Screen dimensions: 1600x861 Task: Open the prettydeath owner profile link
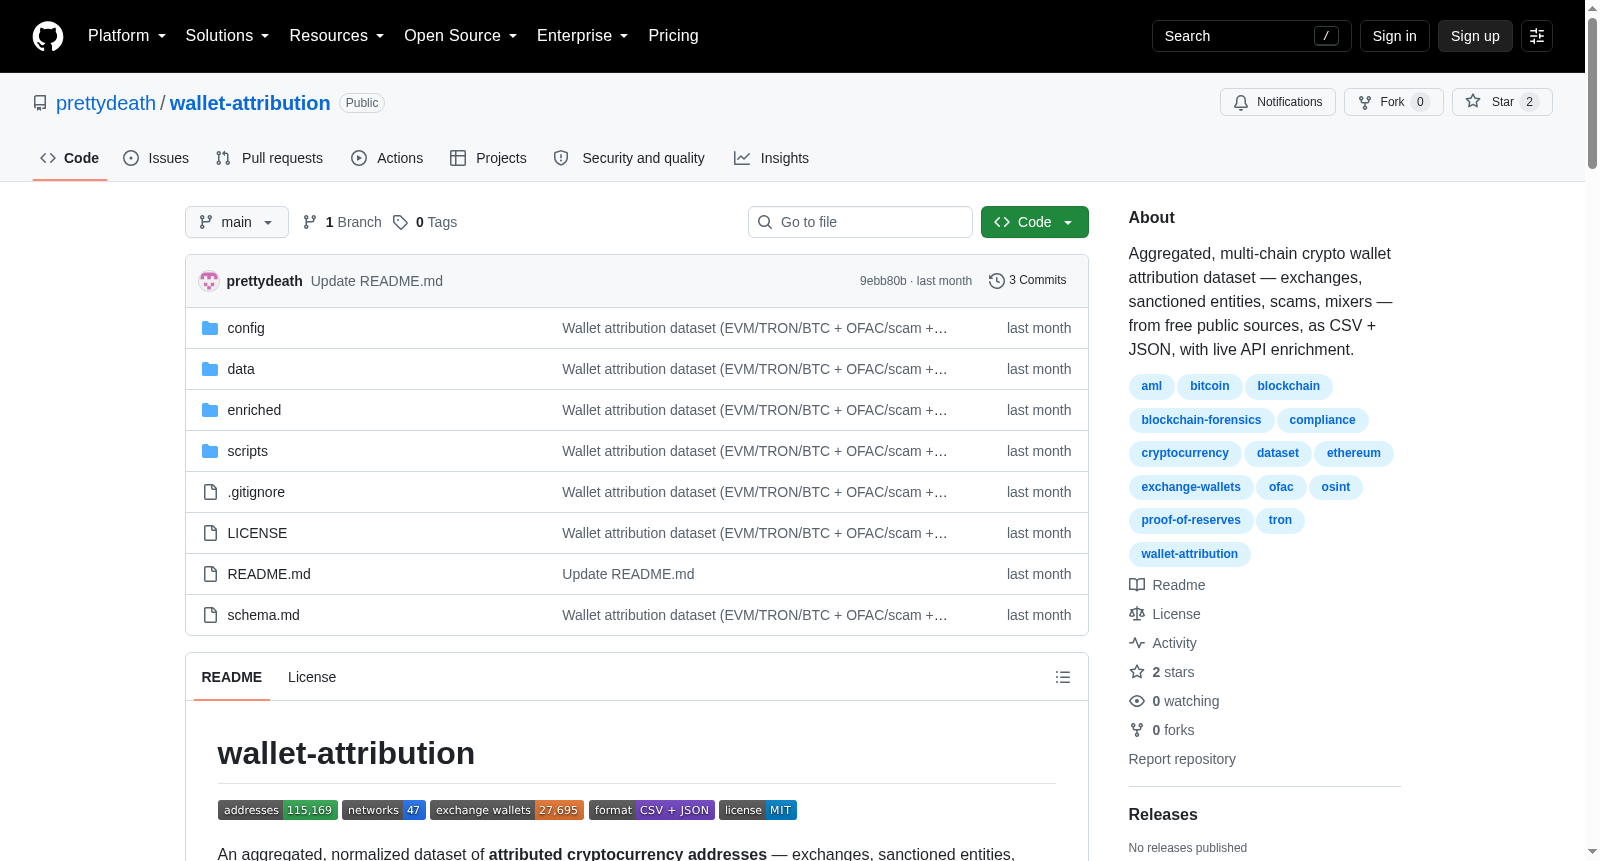(106, 103)
